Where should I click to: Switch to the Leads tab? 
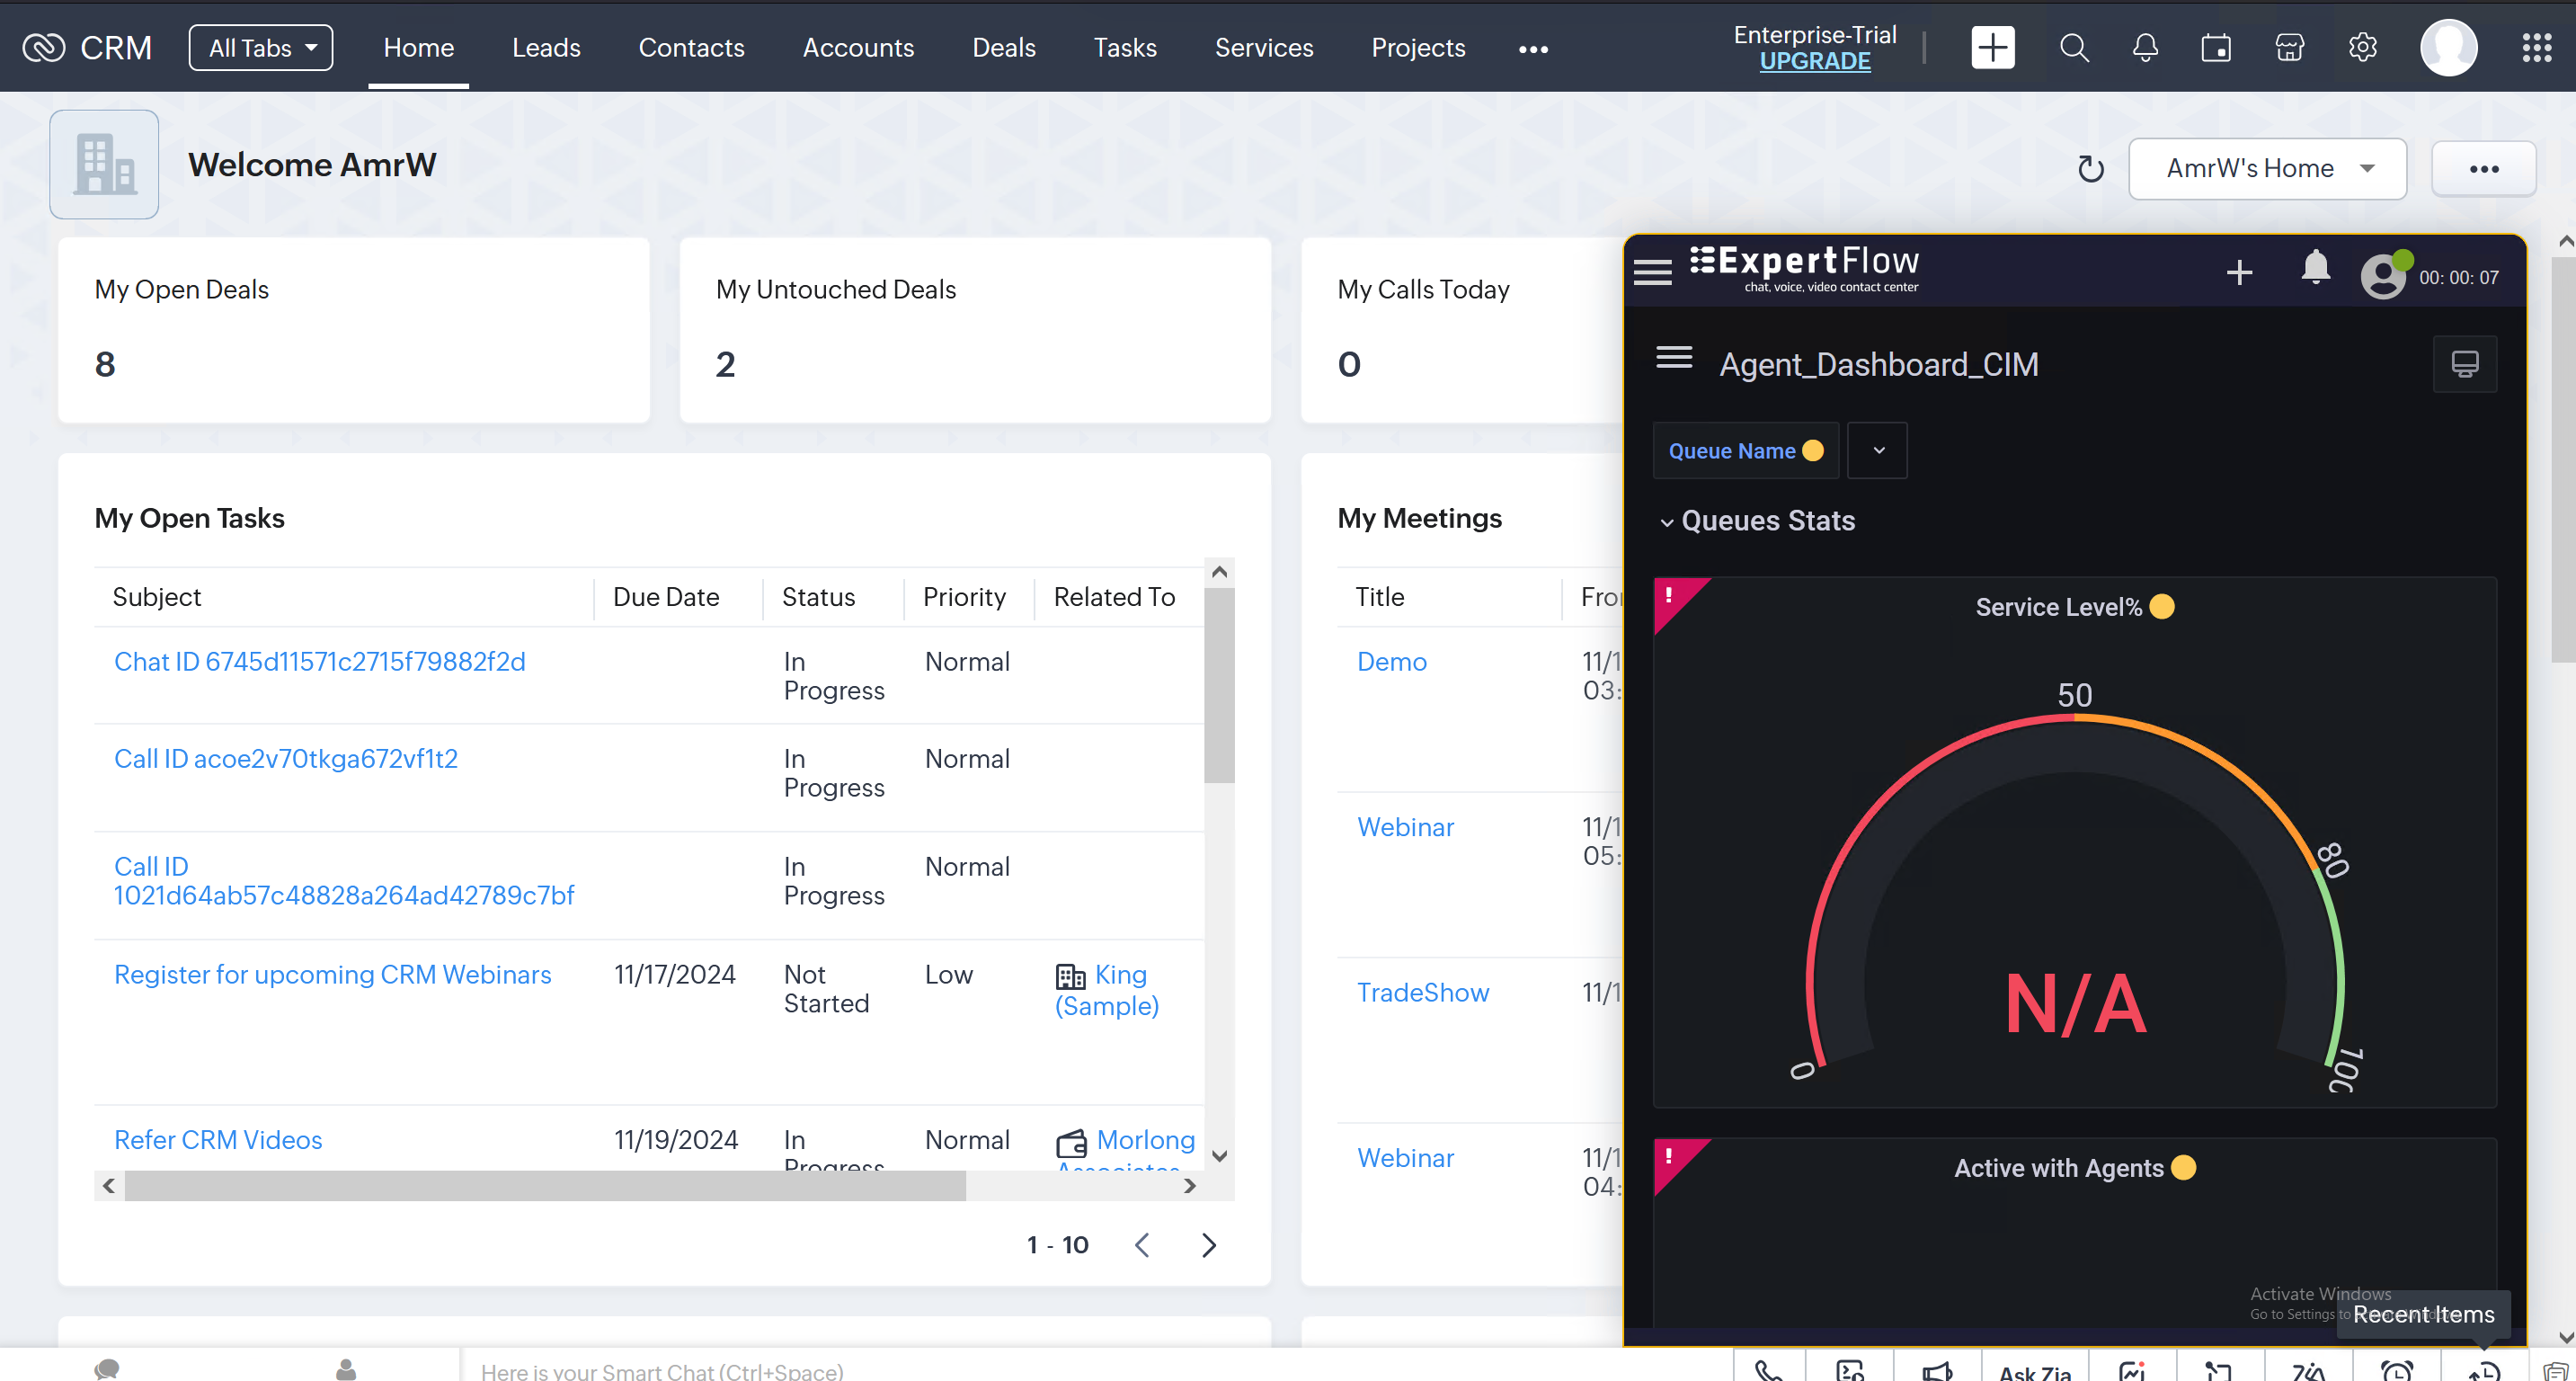[546, 47]
